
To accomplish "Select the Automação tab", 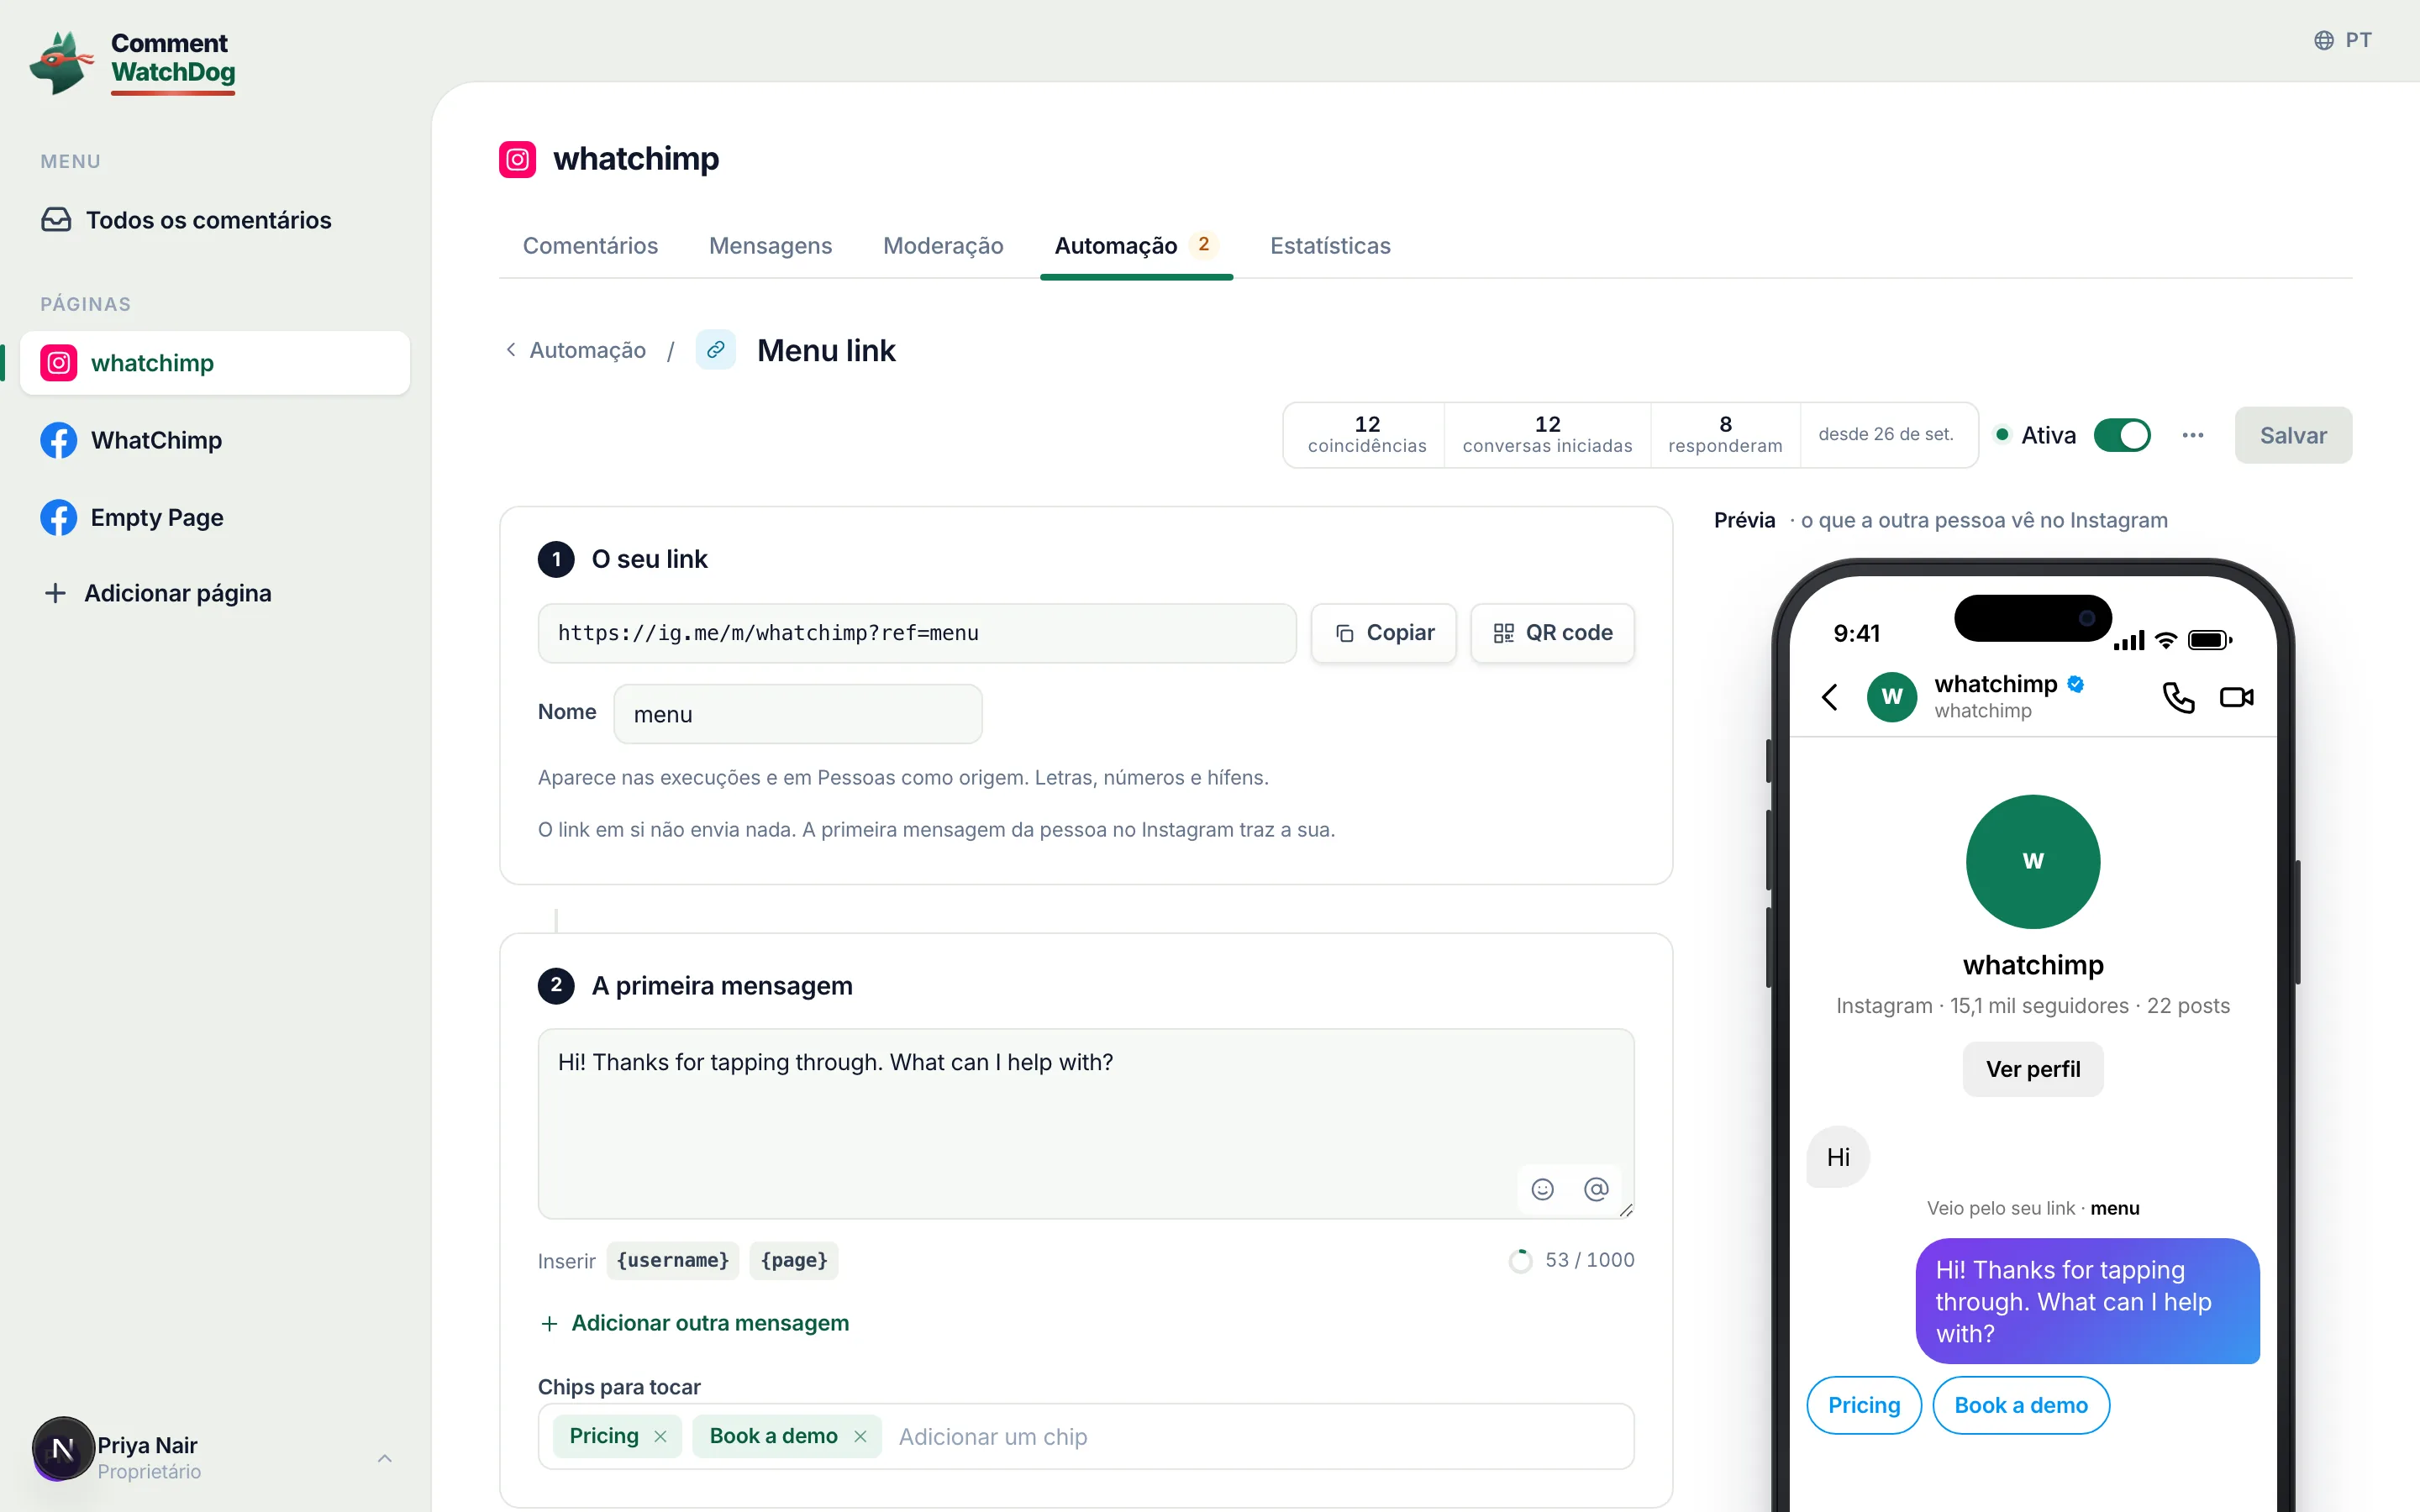I will [x=1136, y=246].
